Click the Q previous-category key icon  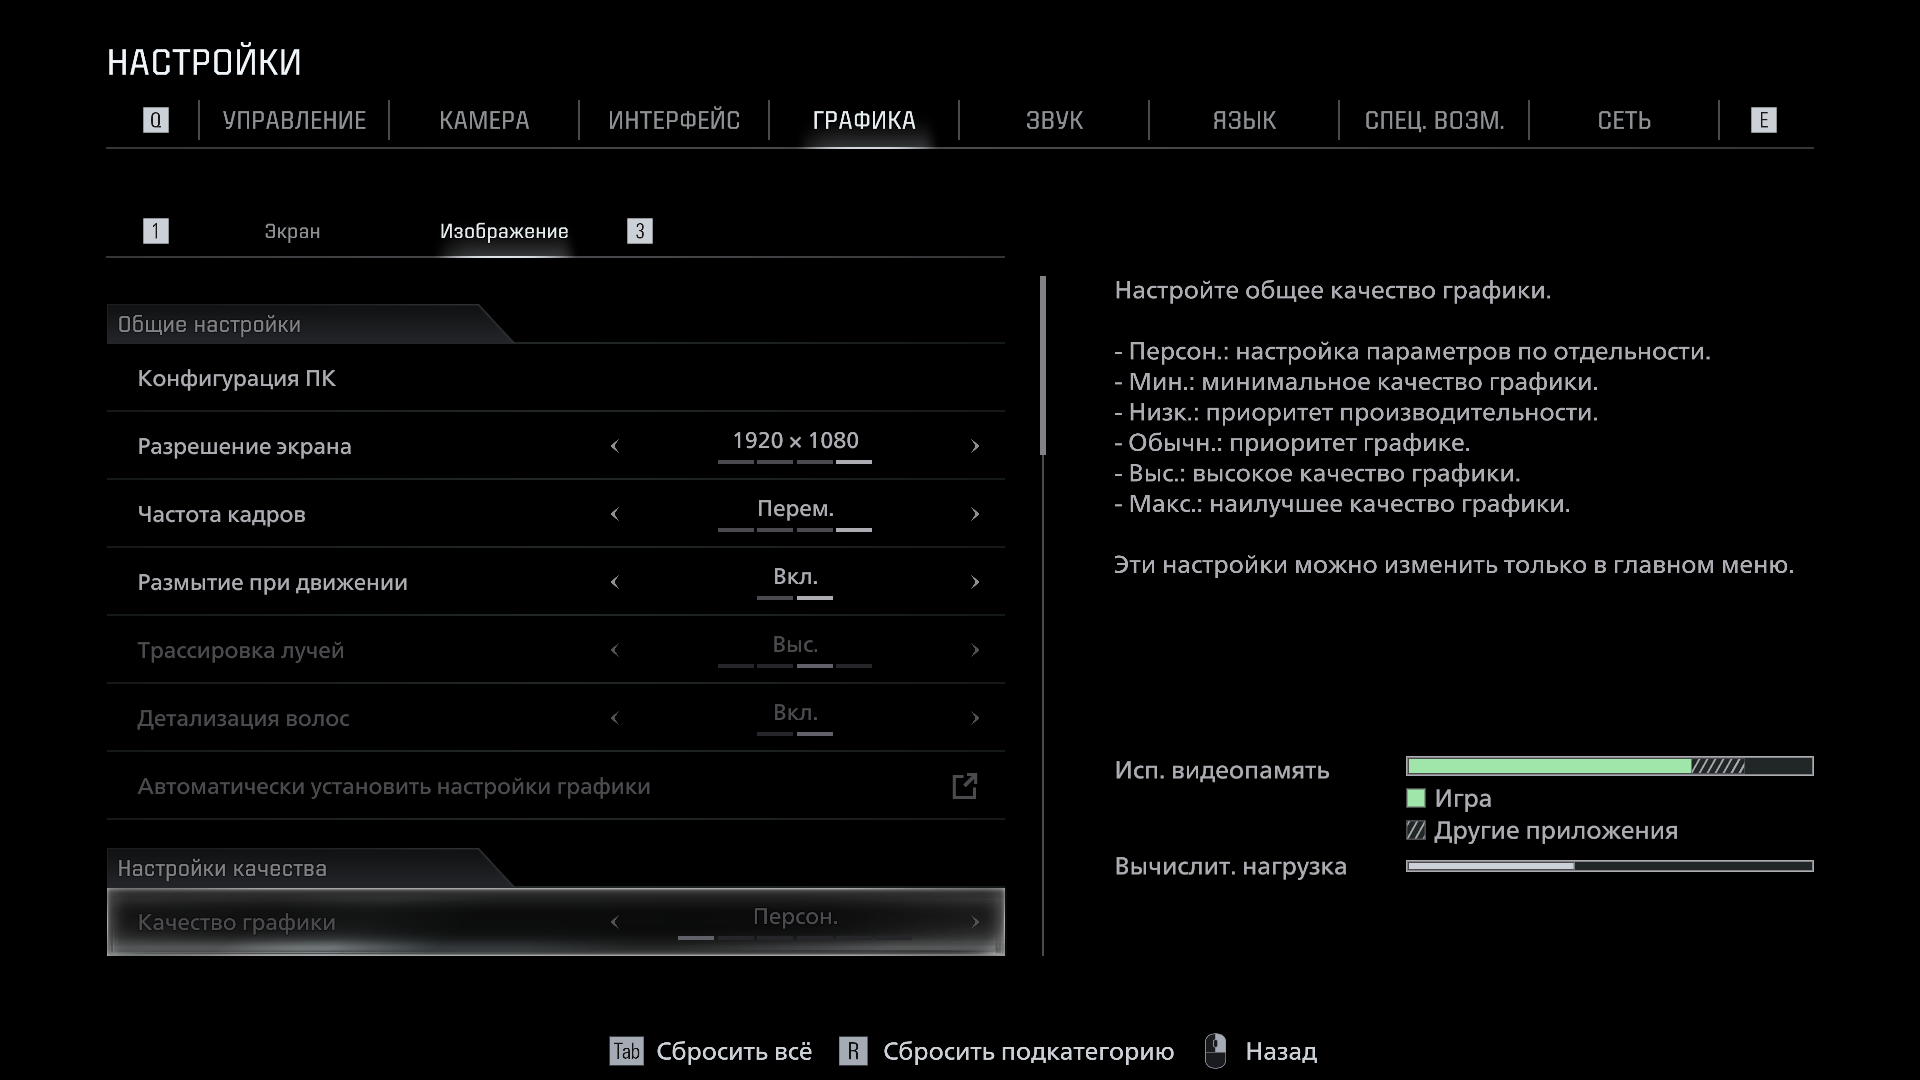click(x=155, y=120)
